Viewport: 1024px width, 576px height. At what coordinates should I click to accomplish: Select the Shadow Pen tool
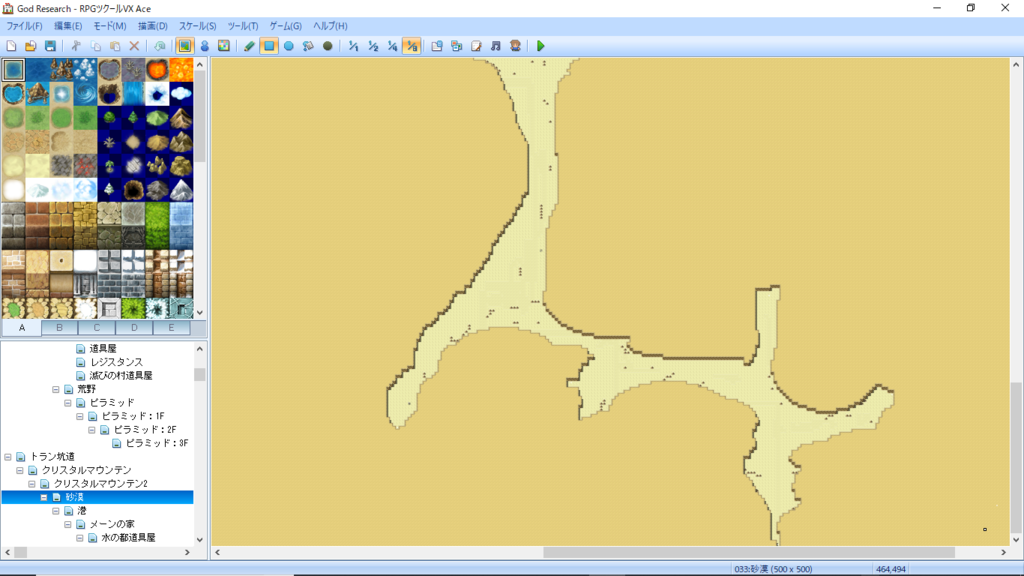(x=328, y=46)
